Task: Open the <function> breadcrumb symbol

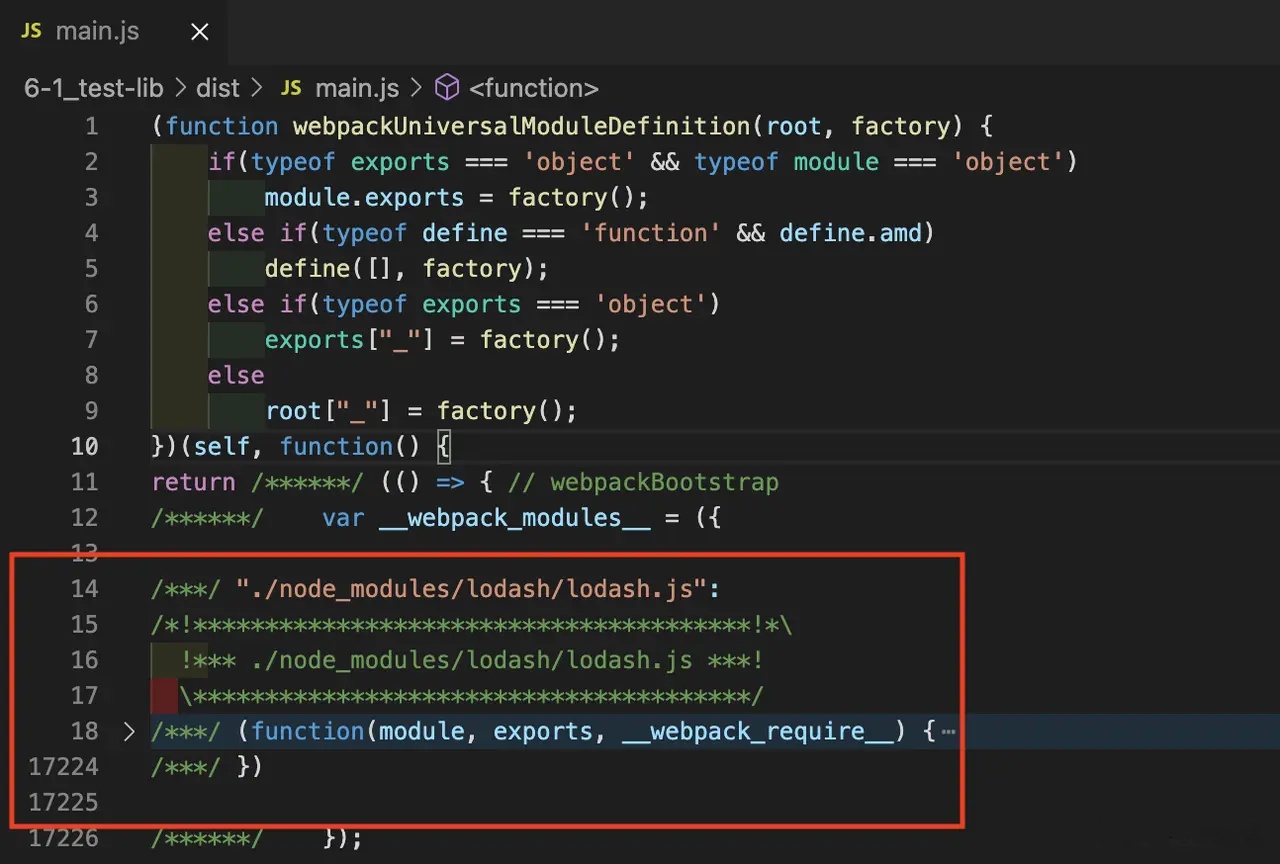Action: click(x=534, y=88)
